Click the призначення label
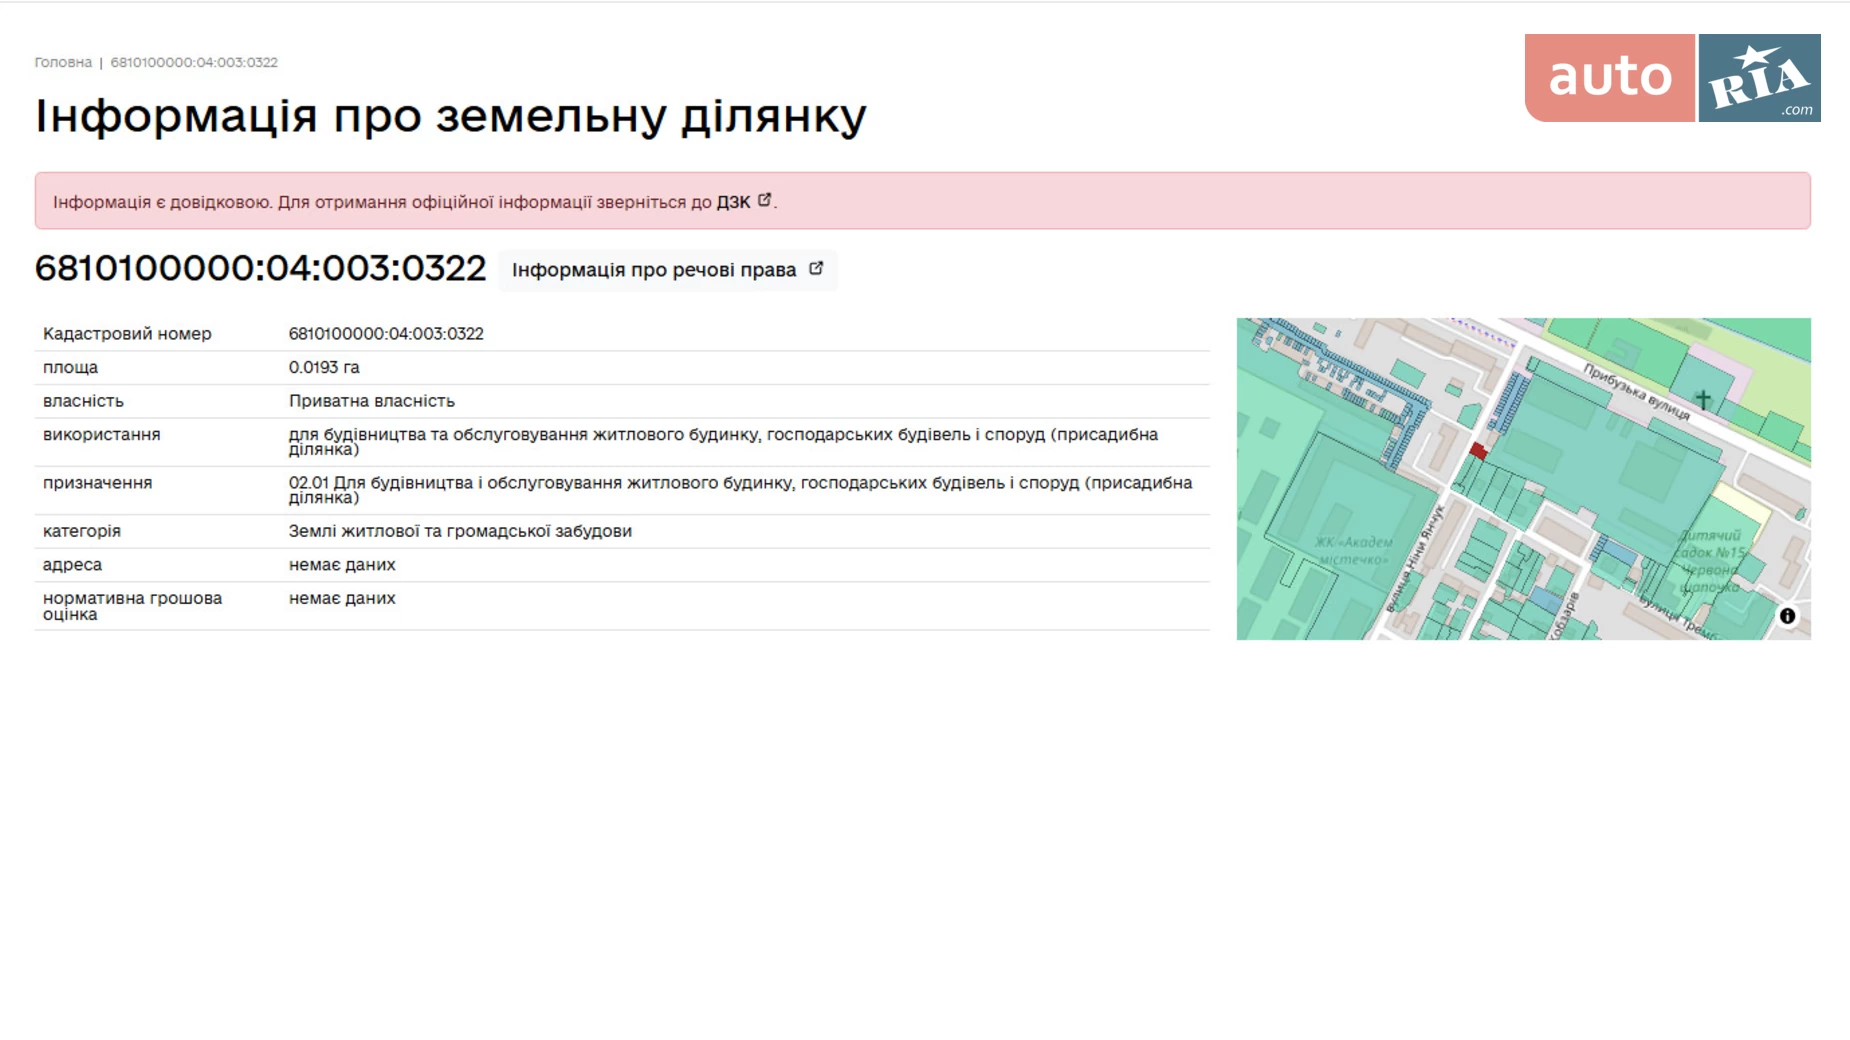 click(x=97, y=483)
